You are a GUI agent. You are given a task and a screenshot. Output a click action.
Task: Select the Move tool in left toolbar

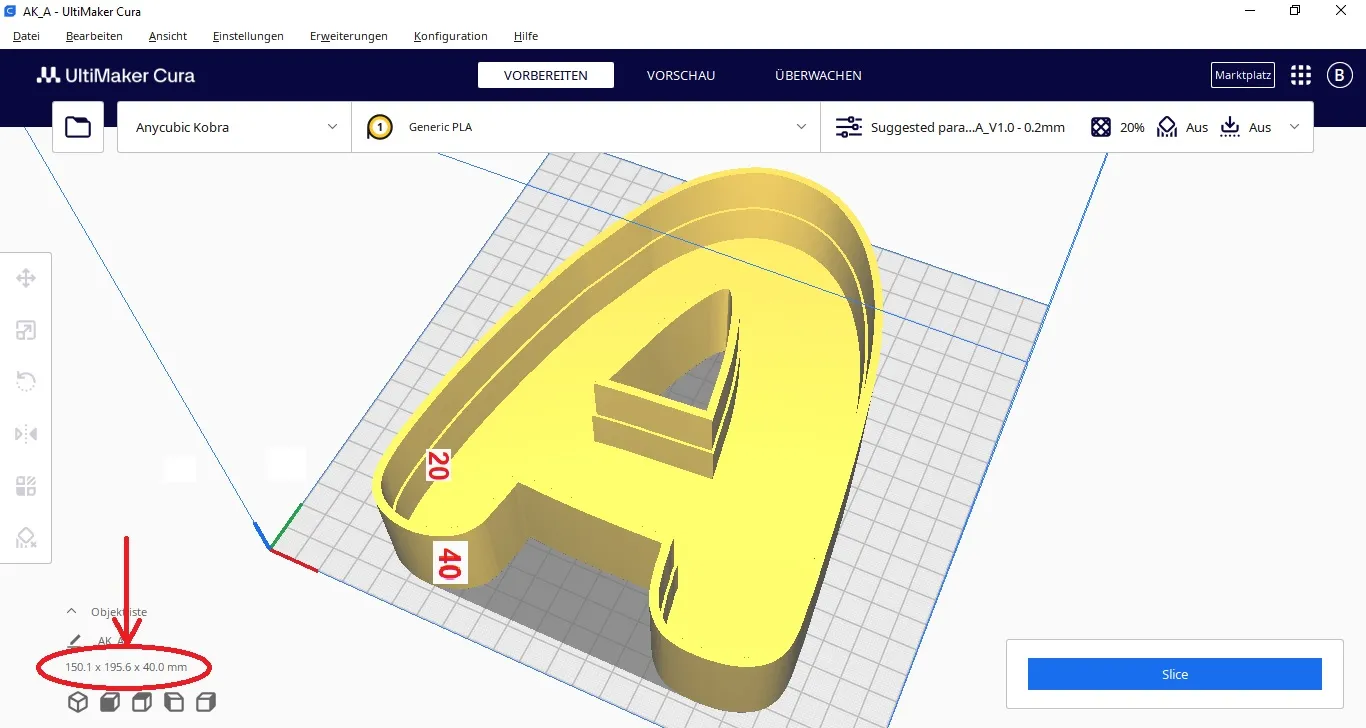[26, 278]
